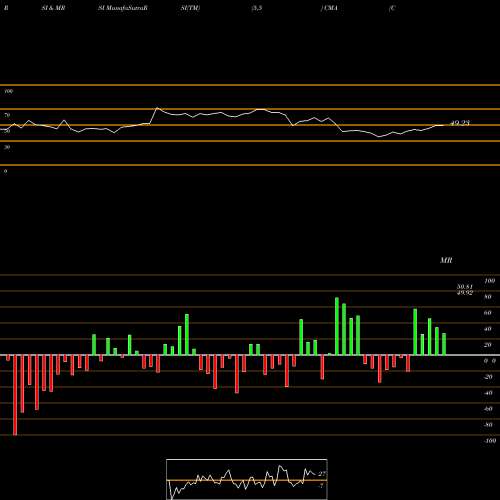The height and width of the screenshot is (500, 500).
Task: Click the "SI(TM)" header label
Action: coord(190,8)
